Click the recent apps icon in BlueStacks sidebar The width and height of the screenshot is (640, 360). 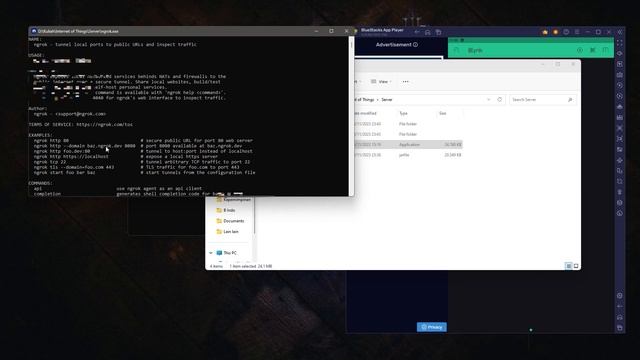click(620, 327)
